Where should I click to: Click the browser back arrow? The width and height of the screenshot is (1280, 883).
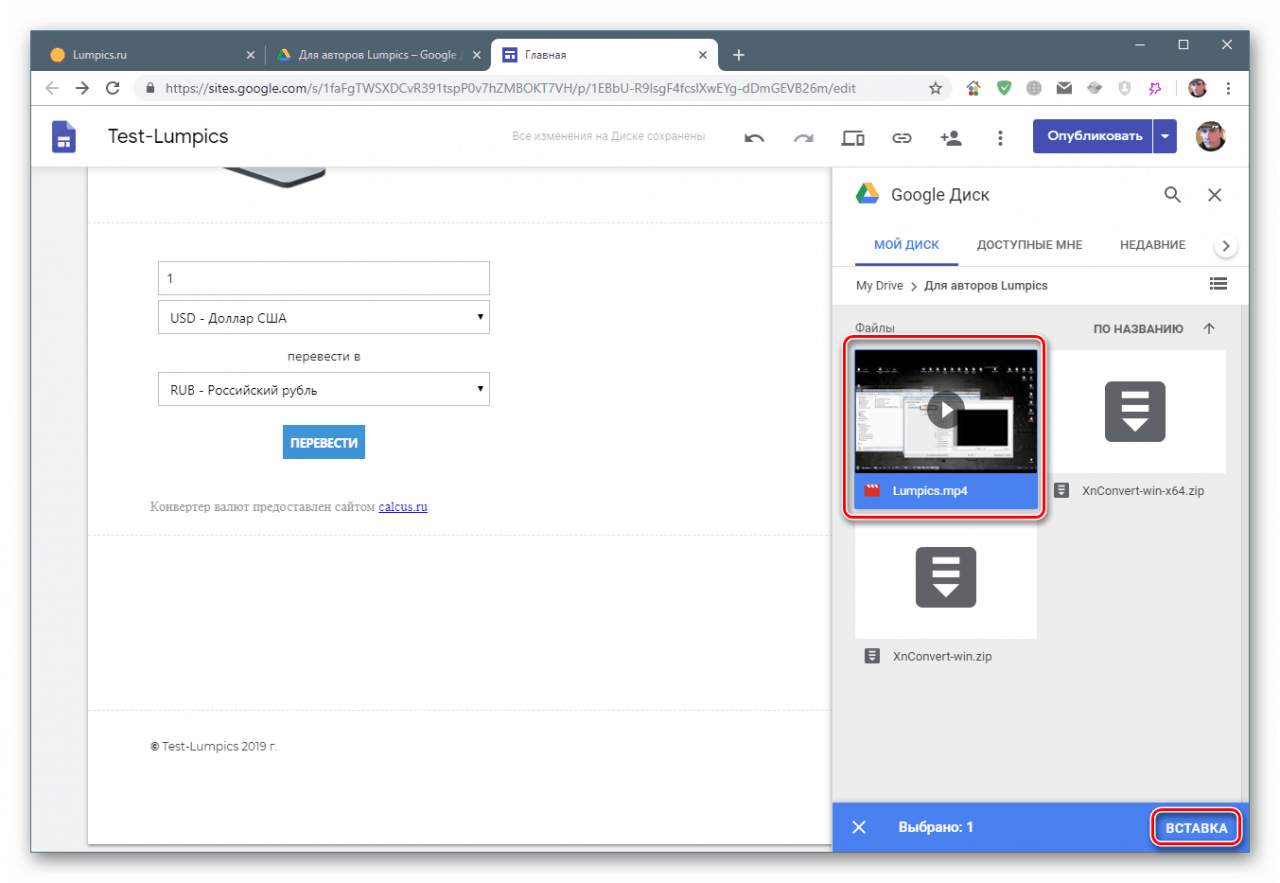[x=52, y=88]
